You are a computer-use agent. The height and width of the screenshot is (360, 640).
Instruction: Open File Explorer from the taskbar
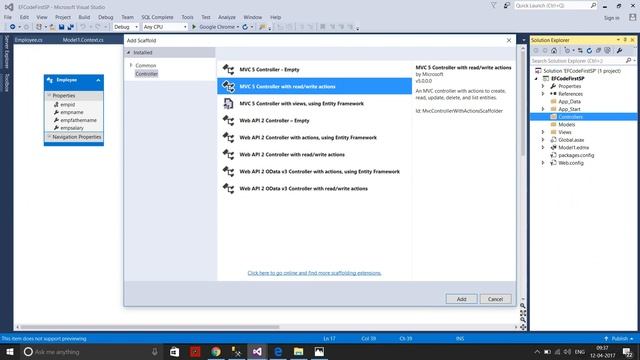tap(299, 351)
